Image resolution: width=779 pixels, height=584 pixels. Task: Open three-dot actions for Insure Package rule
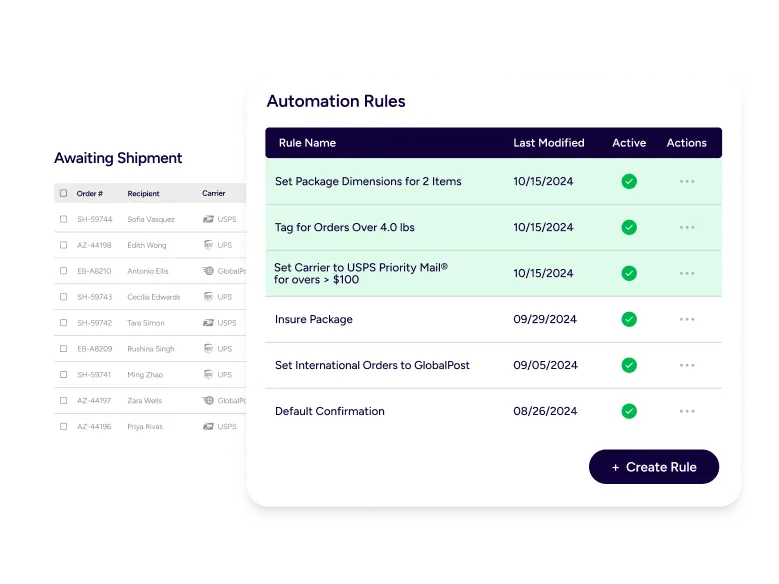point(686,319)
